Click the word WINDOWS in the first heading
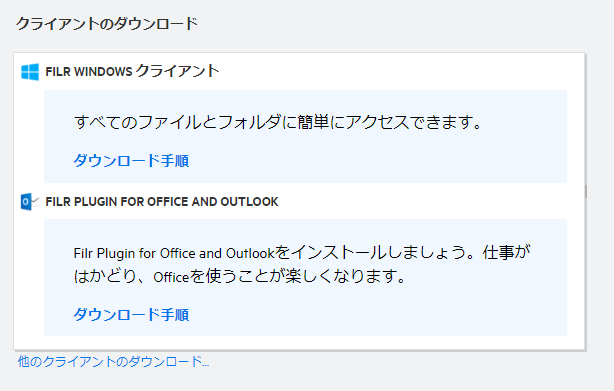This screenshot has width=614, height=391. [103, 72]
